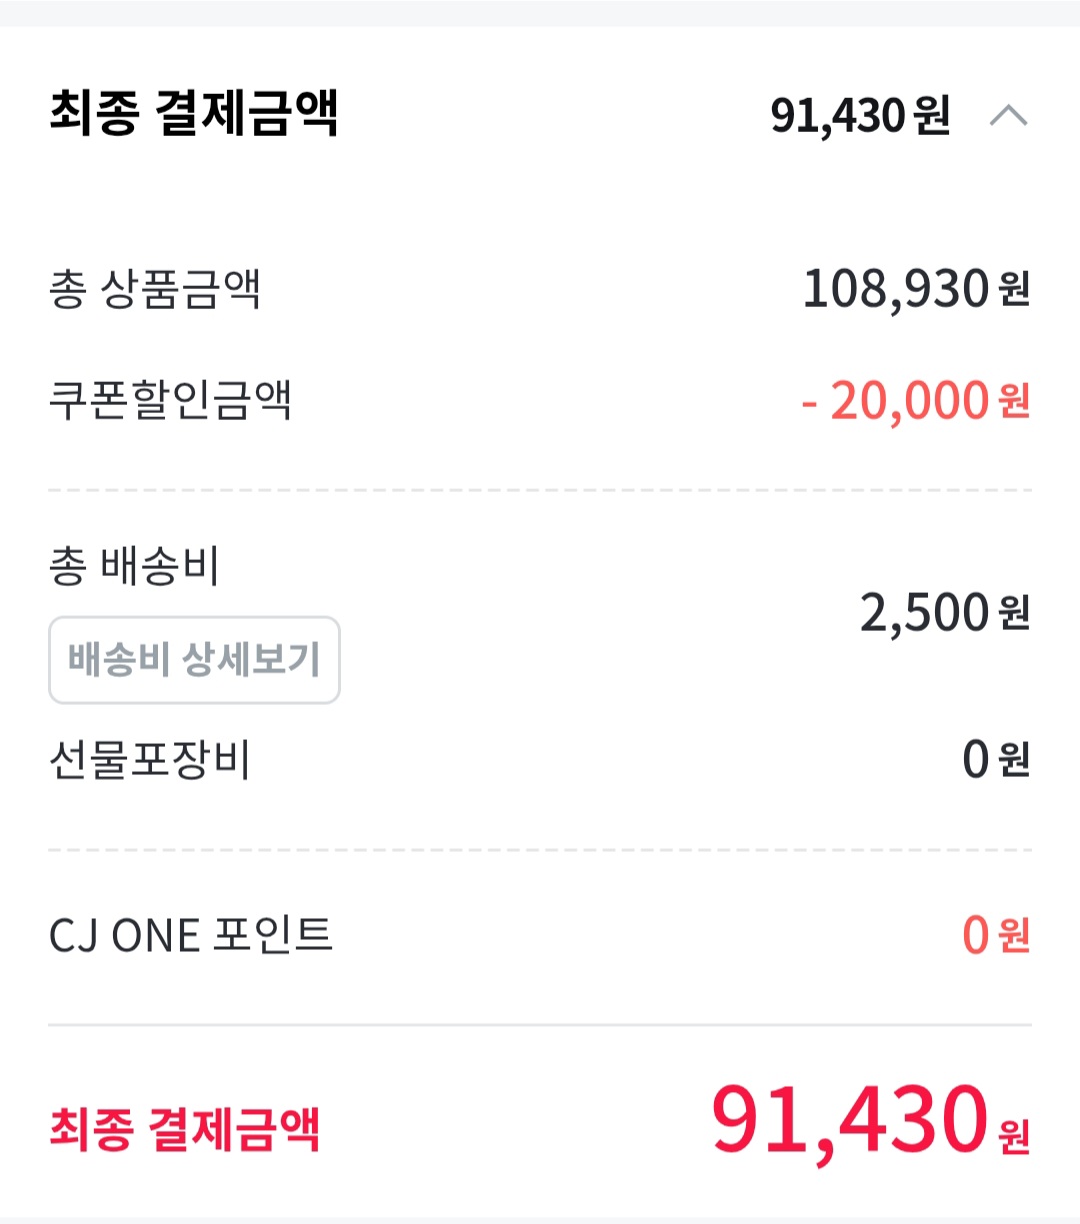Tap the large red 91,430원 final amount

(x=871, y=1120)
